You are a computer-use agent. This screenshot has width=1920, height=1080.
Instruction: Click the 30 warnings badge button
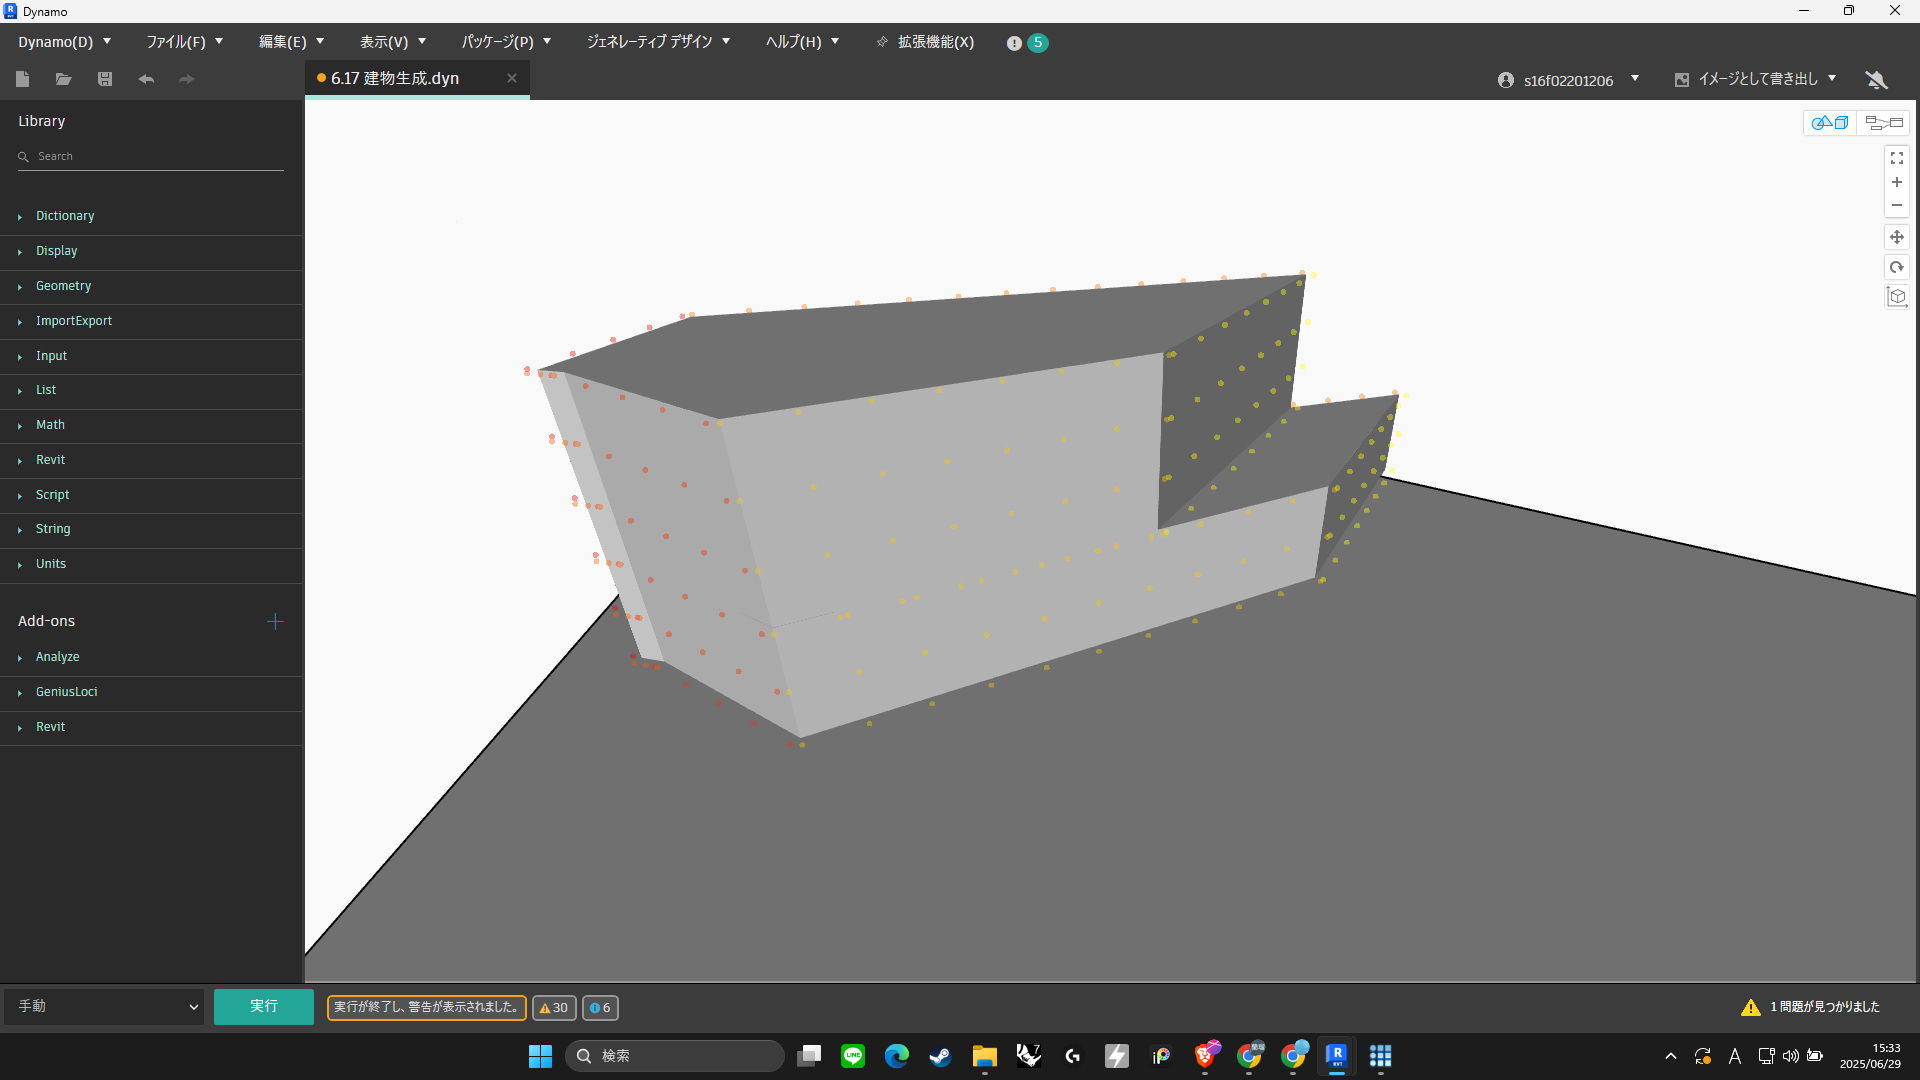point(554,1008)
